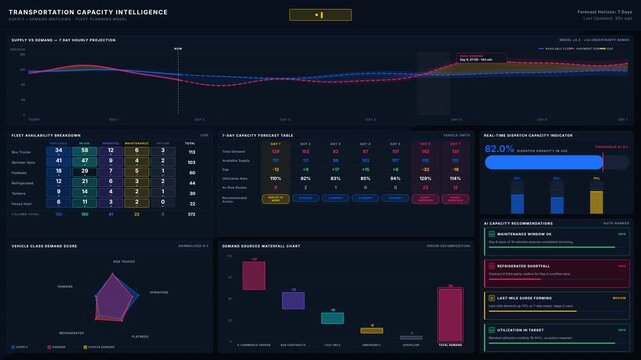Open the Refrigerated Shortfall recommendation card
The image size is (641, 360).
point(557,274)
